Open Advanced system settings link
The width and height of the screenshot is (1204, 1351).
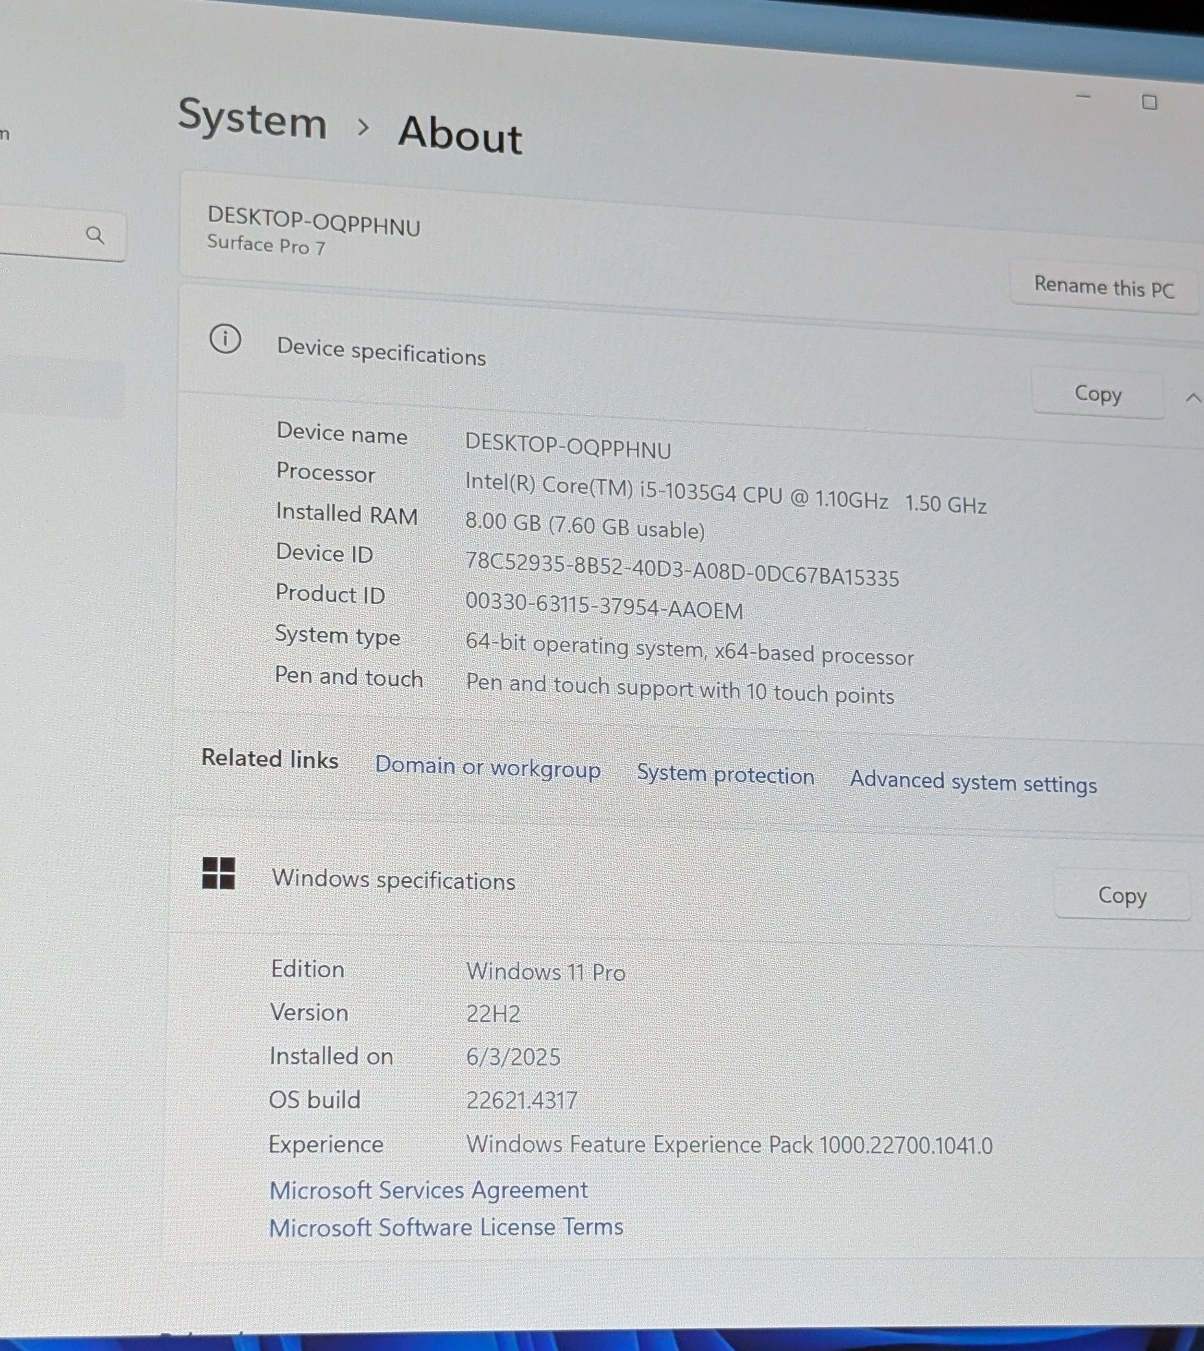coord(973,782)
